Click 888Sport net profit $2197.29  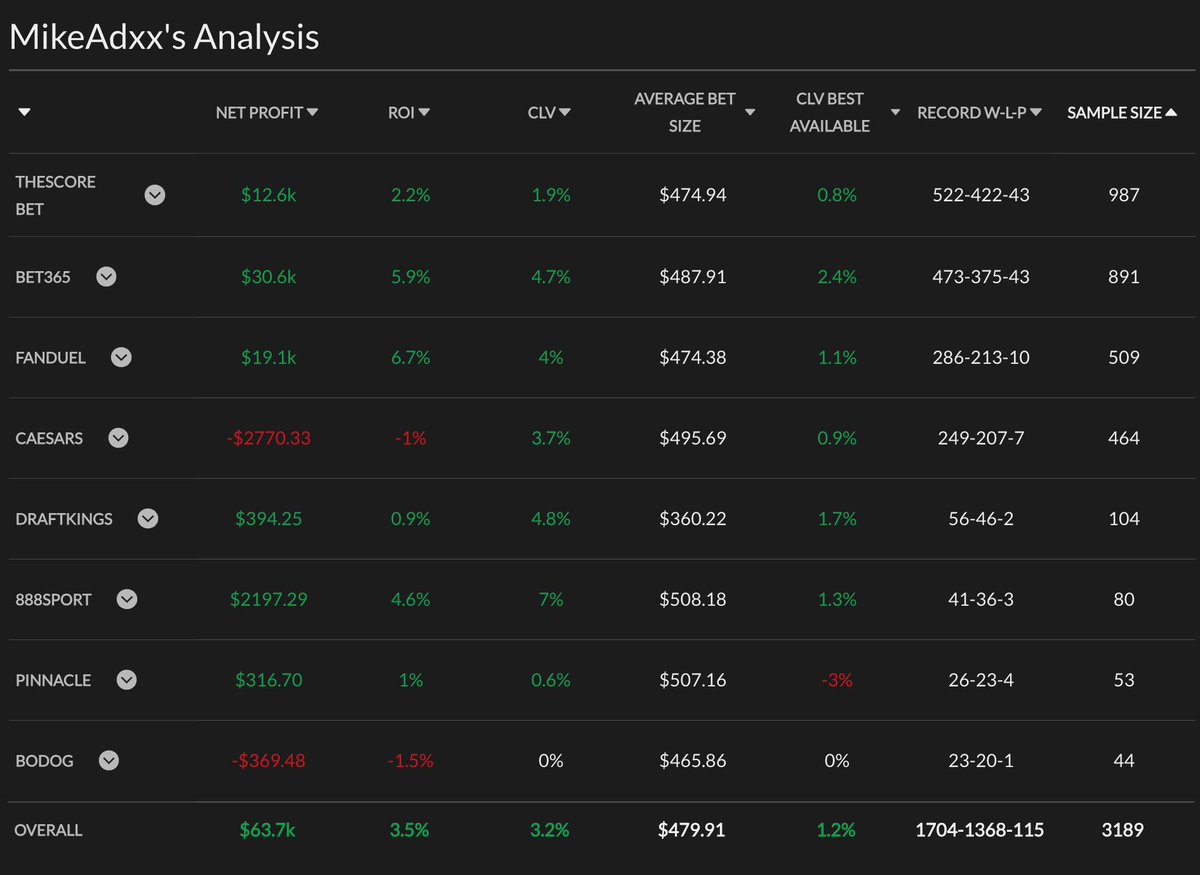click(x=268, y=600)
